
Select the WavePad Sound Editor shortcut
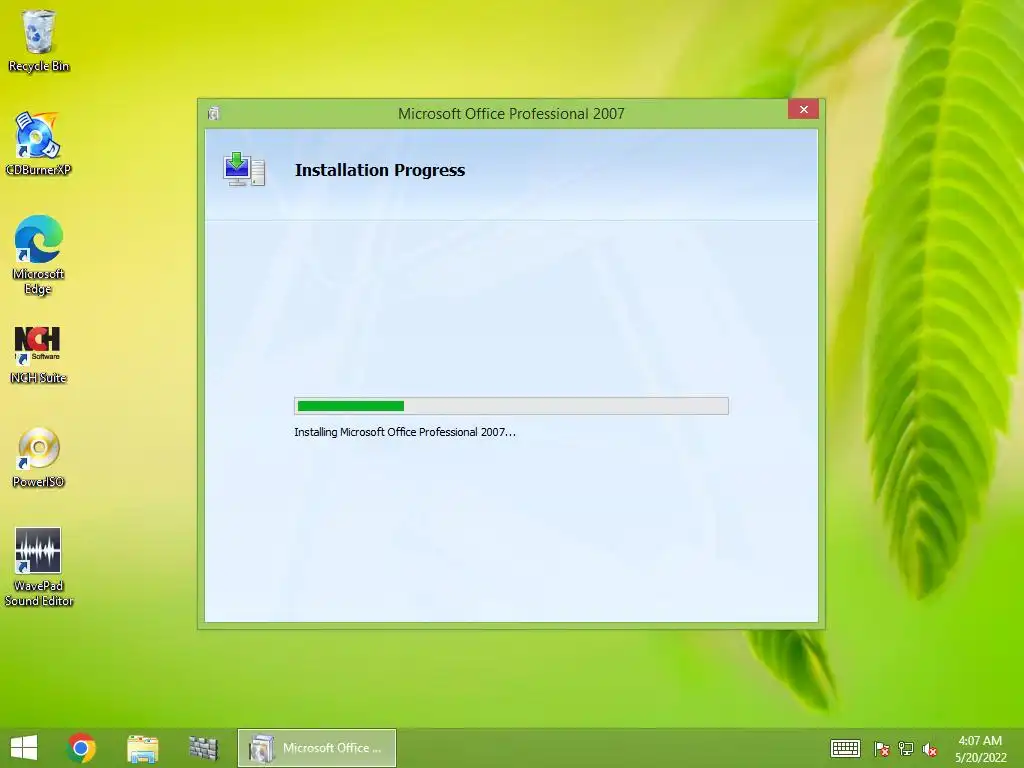click(x=39, y=567)
